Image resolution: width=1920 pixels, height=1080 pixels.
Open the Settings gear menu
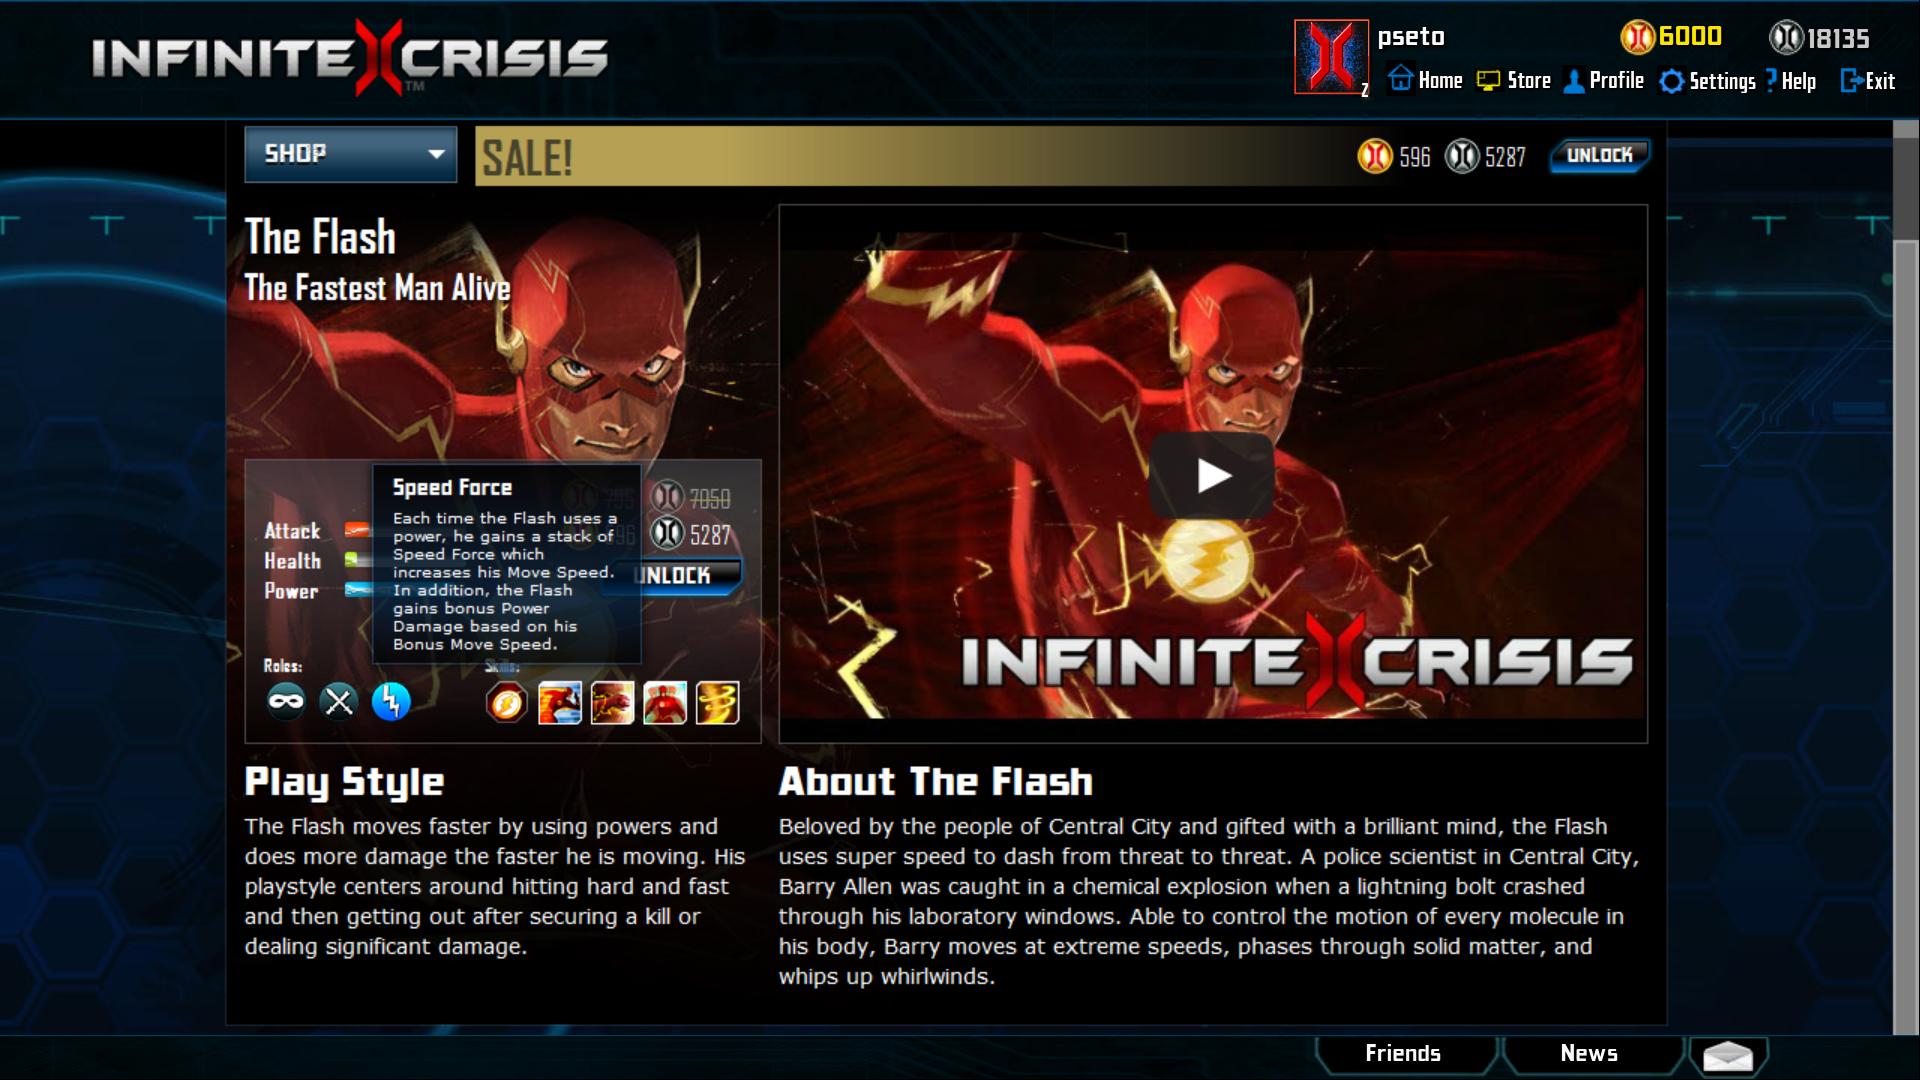[1707, 81]
